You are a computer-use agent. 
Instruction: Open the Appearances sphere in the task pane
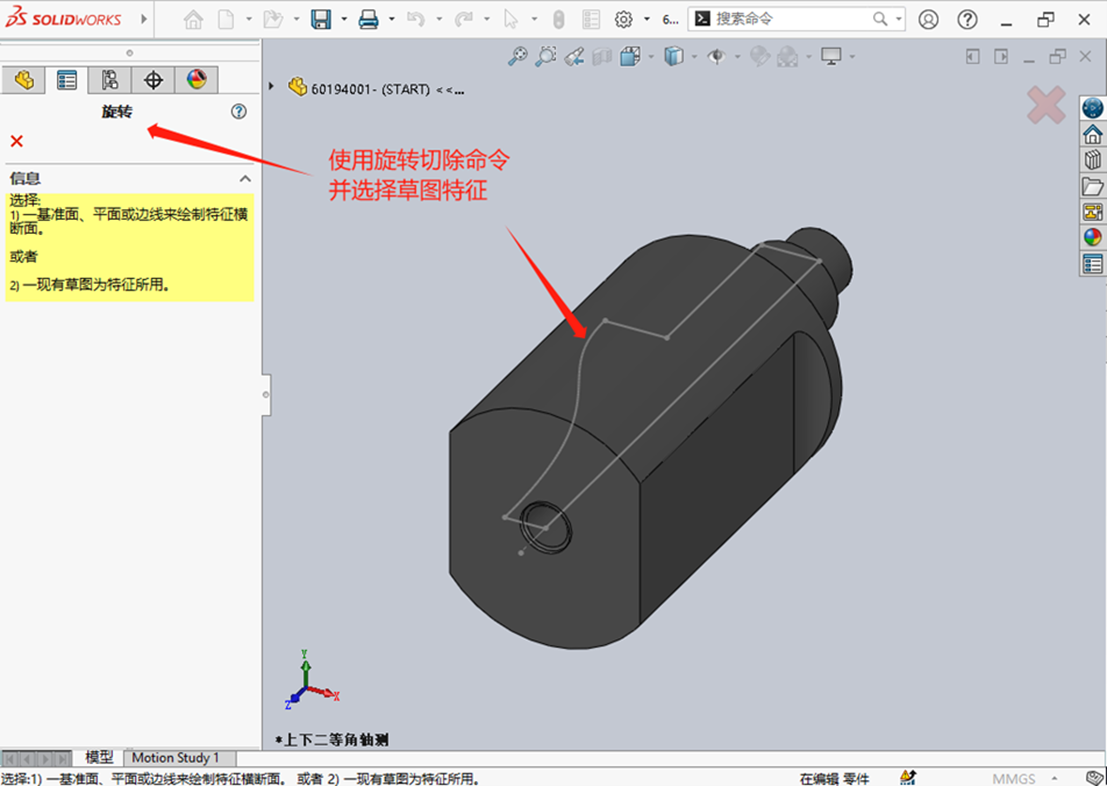[x=1093, y=237]
